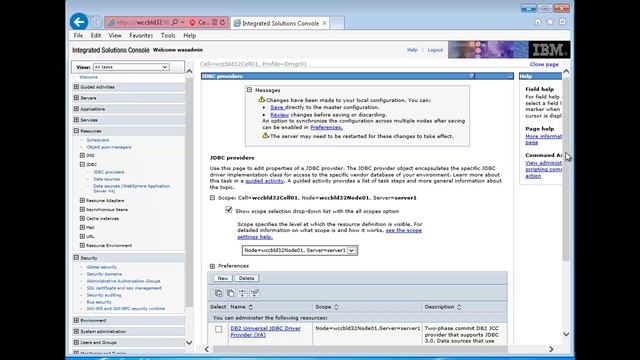
Task: Toggle show scope selection drop-down checkbox
Action: [229, 210]
